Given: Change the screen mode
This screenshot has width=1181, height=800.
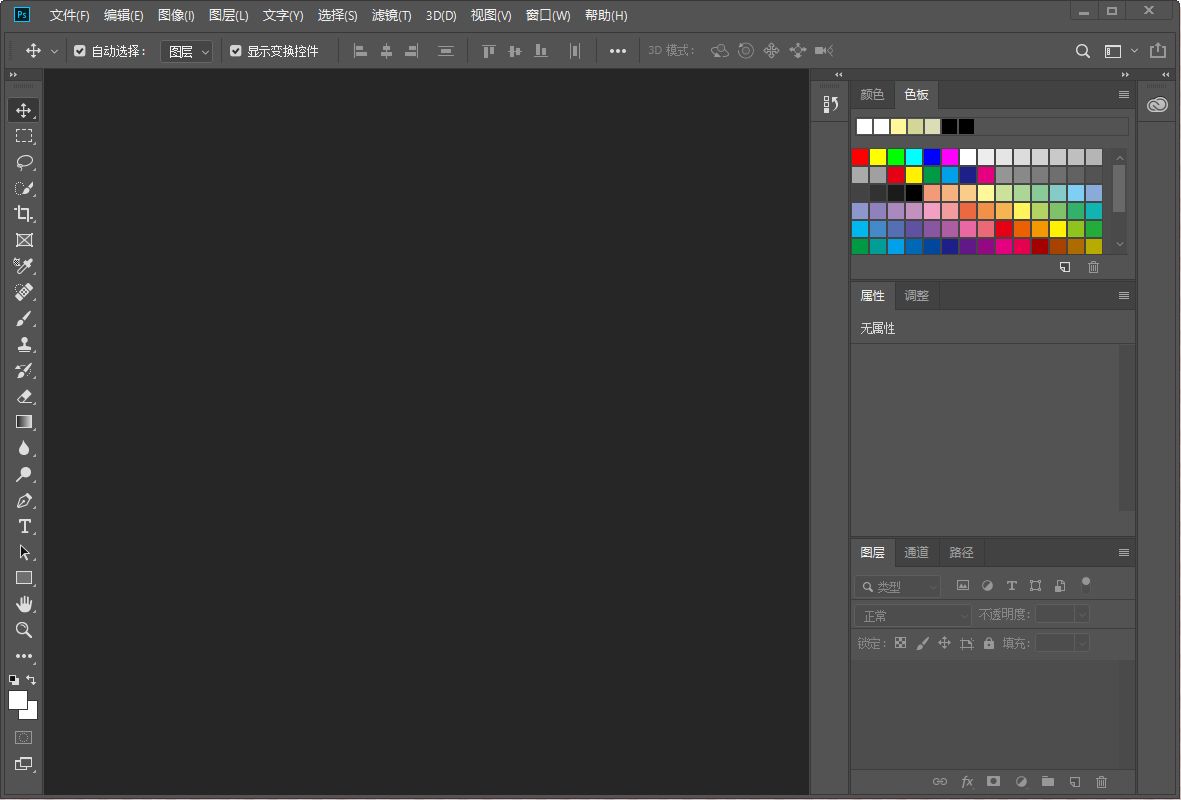Looking at the screenshot, I should 24,764.
